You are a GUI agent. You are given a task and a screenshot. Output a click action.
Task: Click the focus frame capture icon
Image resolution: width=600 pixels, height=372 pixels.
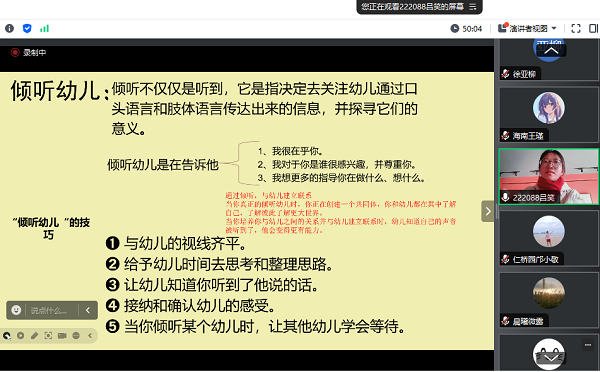[x=48, y=336]
